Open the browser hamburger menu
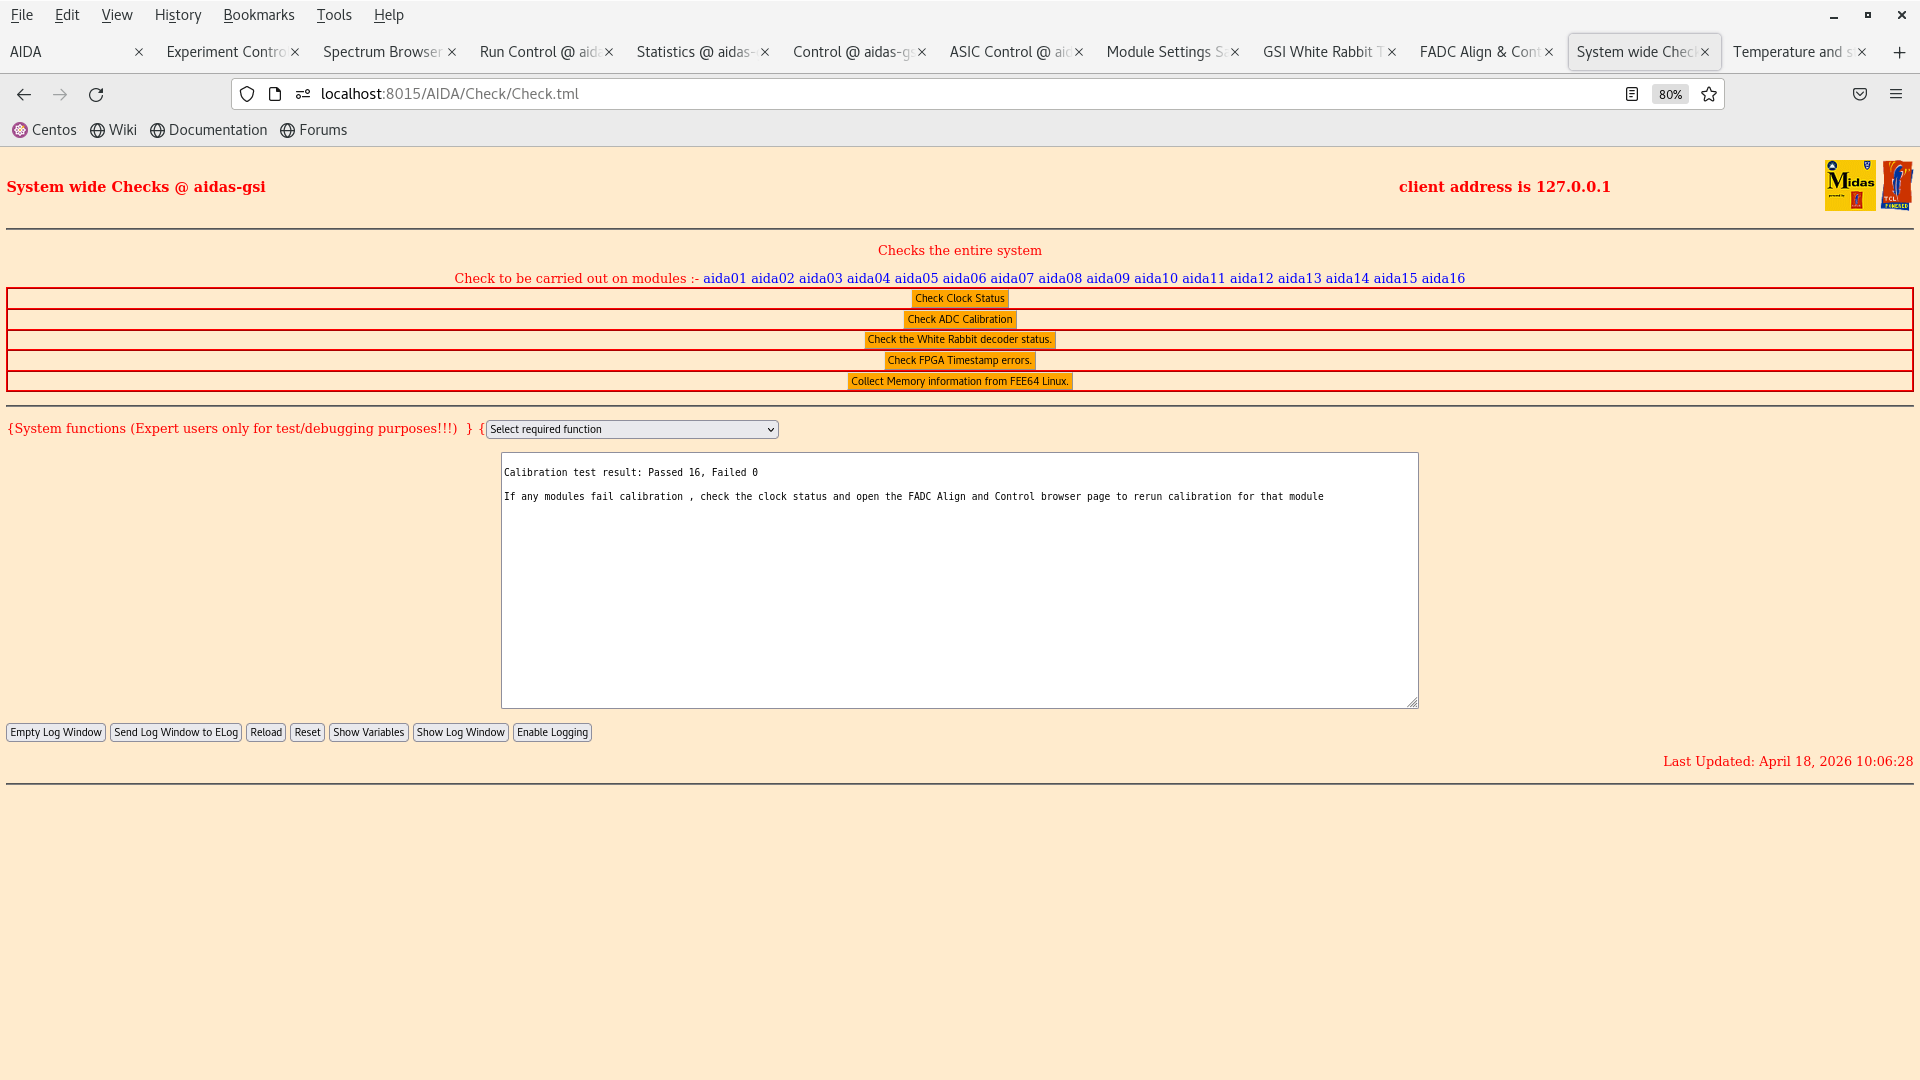 [1896, 94]
